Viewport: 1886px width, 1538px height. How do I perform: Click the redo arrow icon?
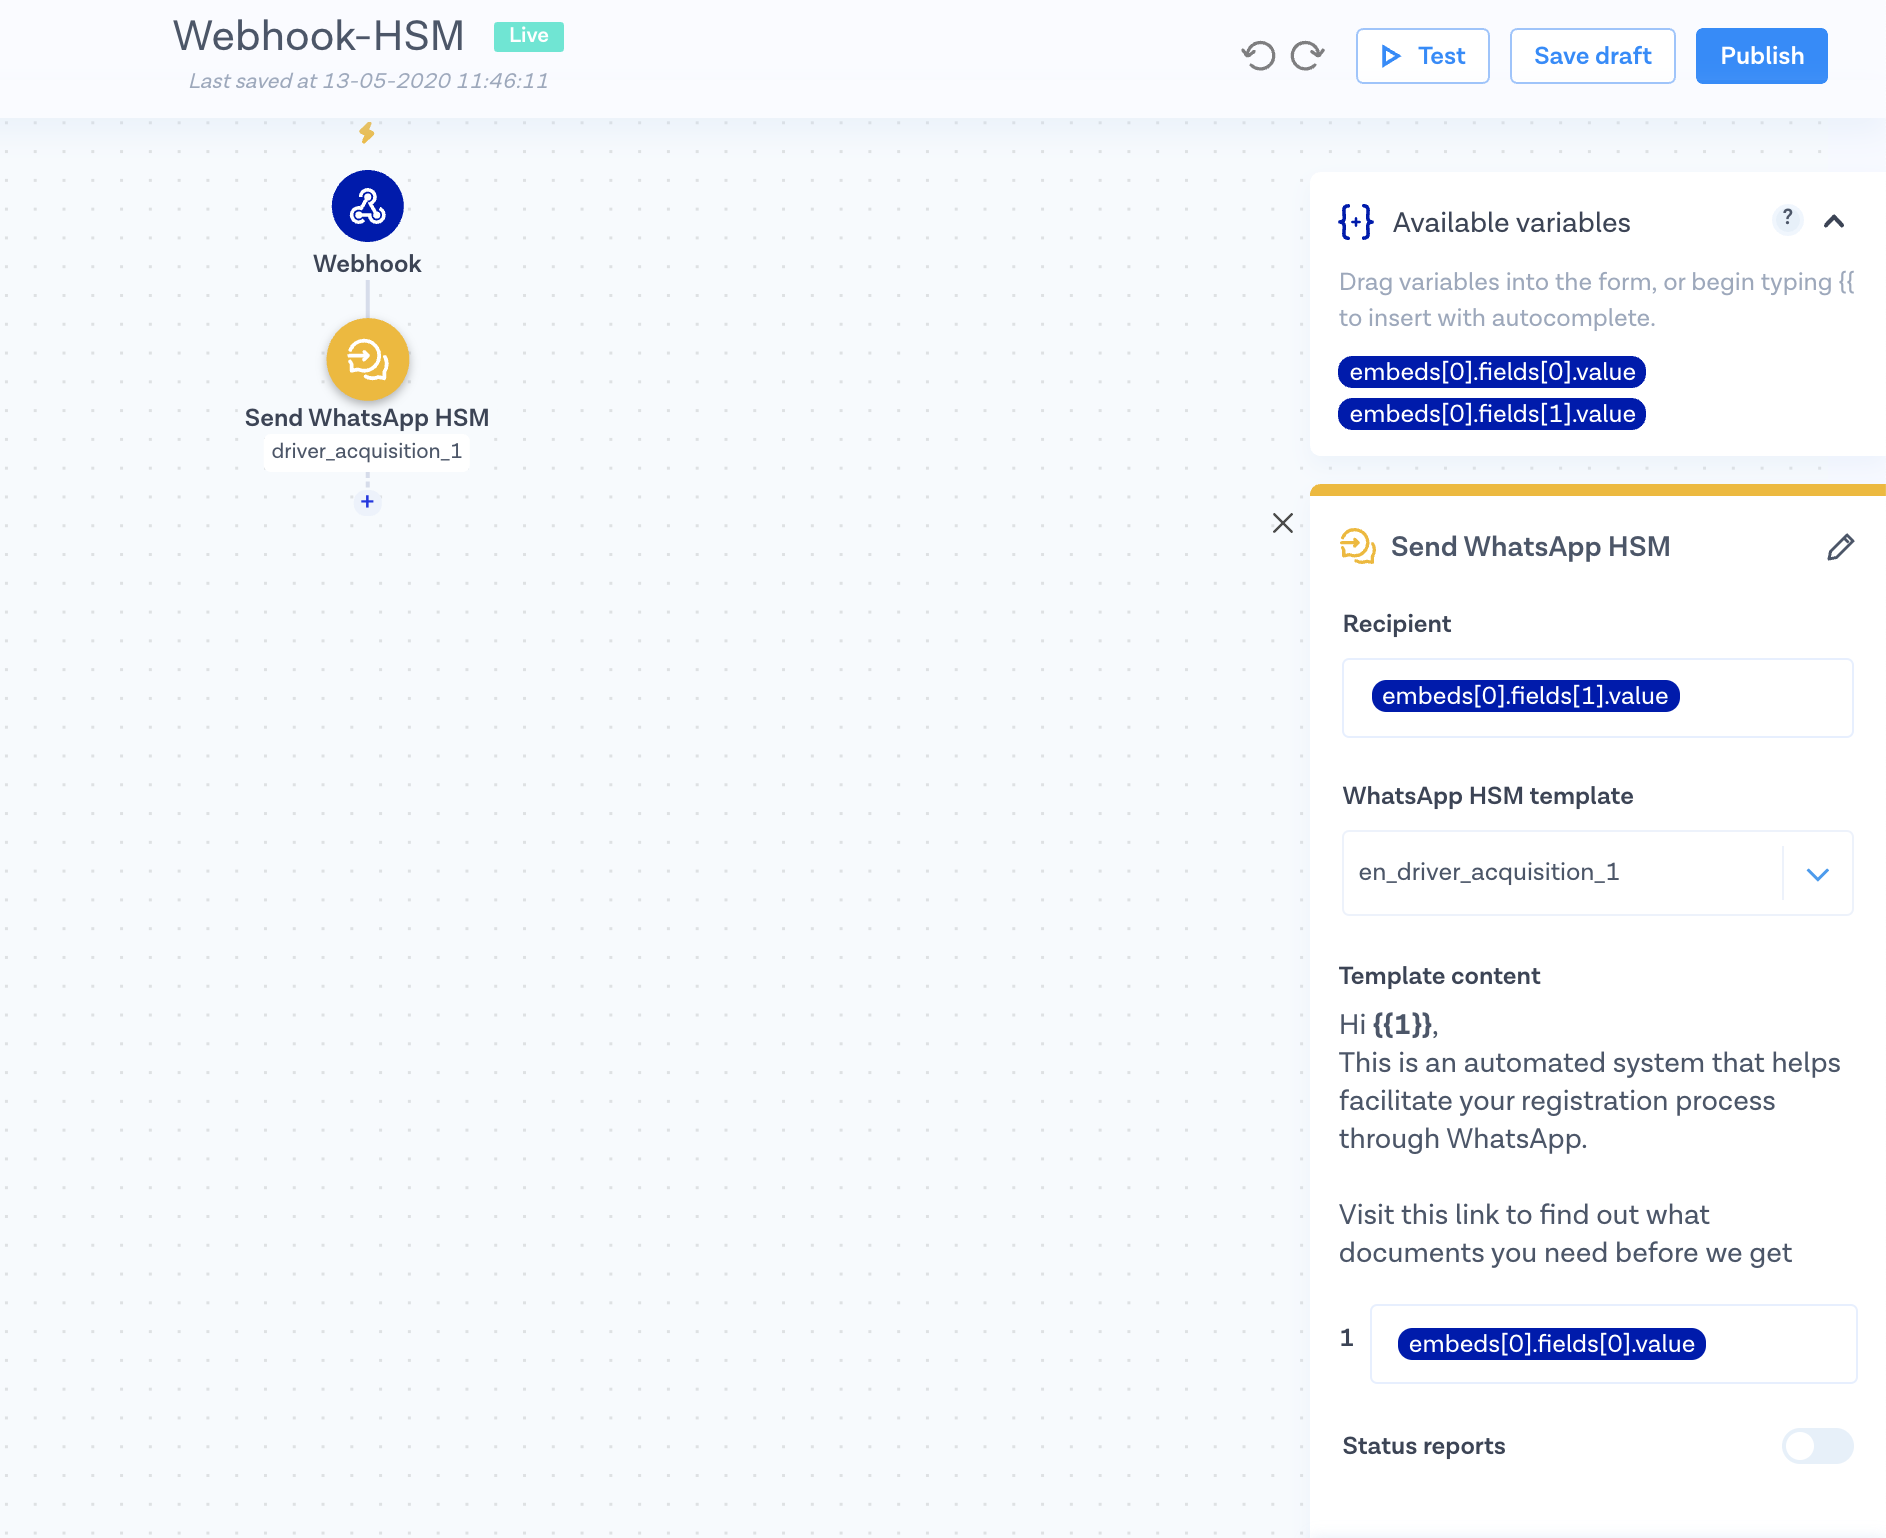tap(1307, 56)
